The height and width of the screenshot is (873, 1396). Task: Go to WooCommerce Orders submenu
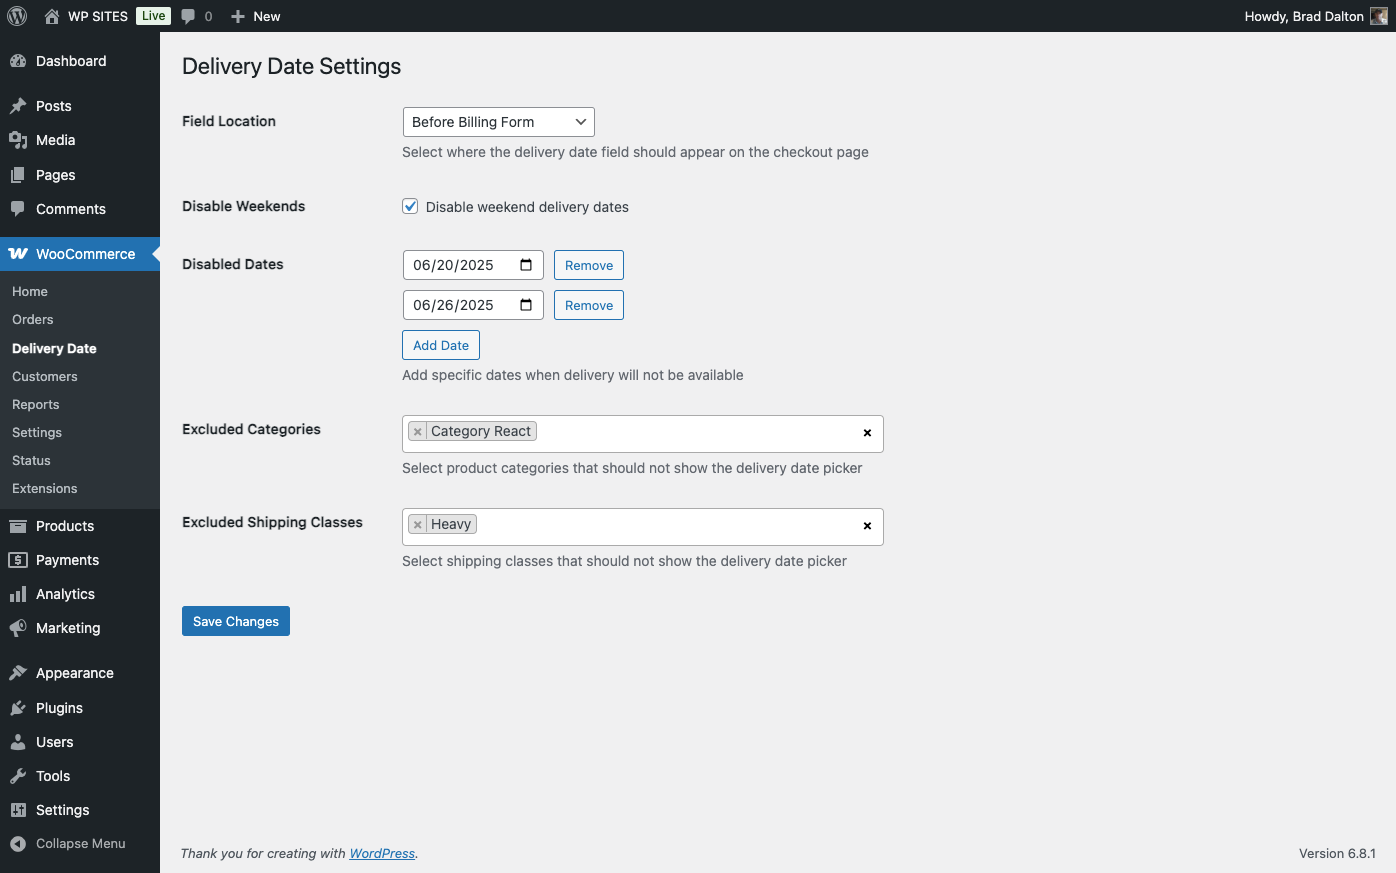[33, 320]
